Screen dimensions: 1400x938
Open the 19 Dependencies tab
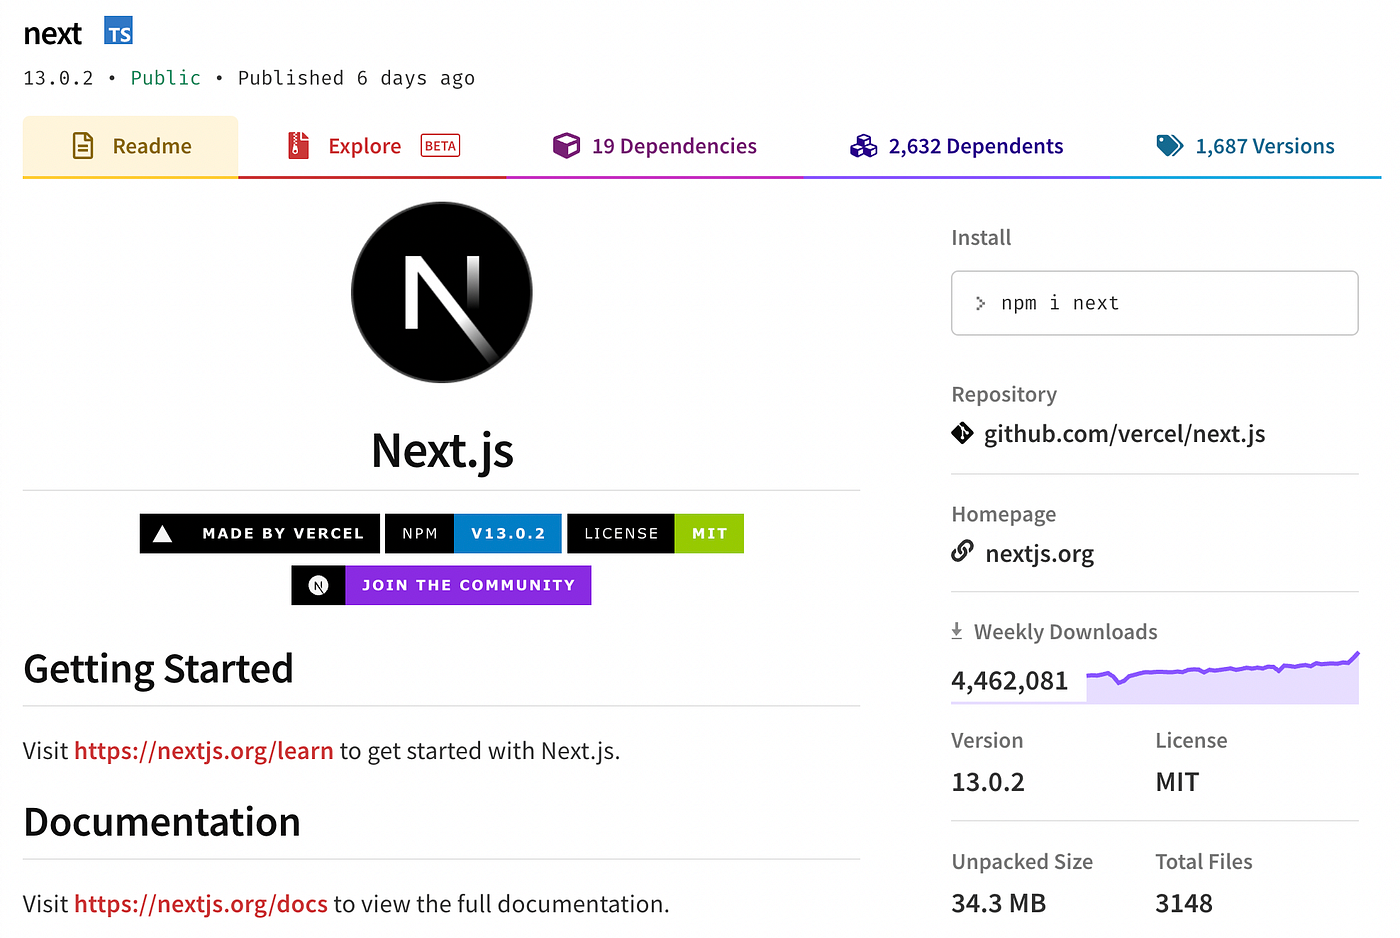coord(655,146)
